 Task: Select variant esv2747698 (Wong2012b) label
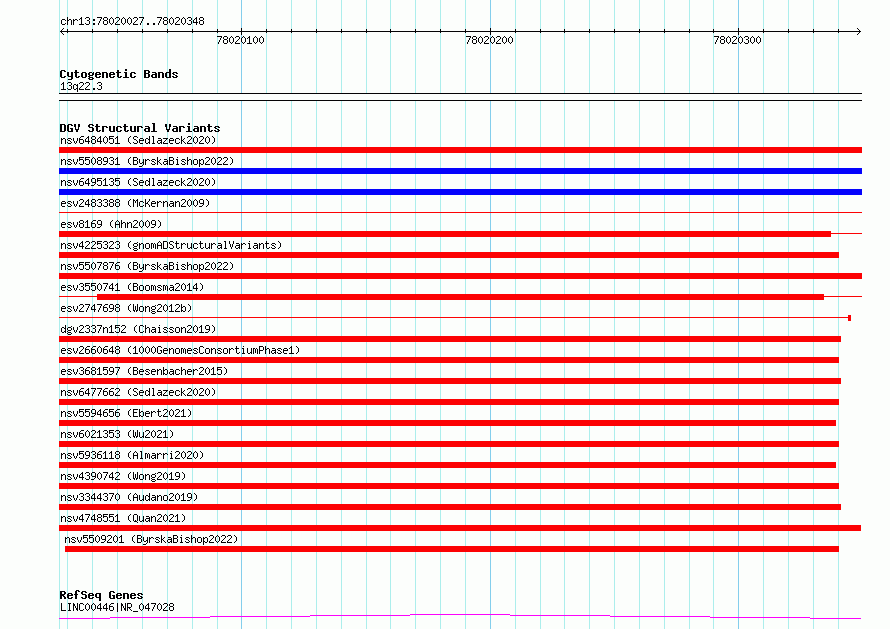click(126, 308)
